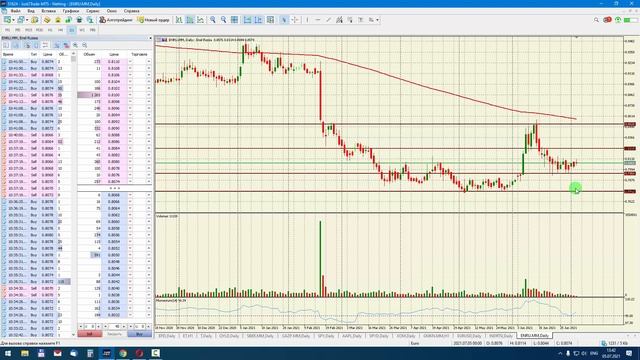Select the H1 timeframe
This screenshot has height=360, width=640.
pyautogui.click(x=50, y=30)
